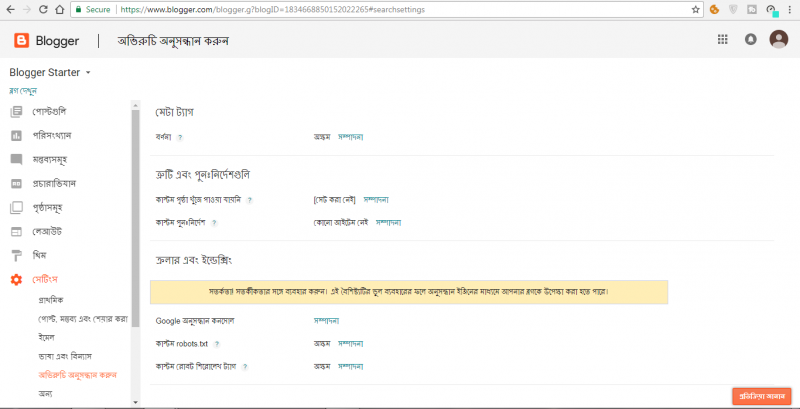The height and width of the screenshot is (409, 800).
Task: Click সম্পাদনা link for কাস্টম পুনঃনির্দেশ
Action: click(x=388, y=222)
